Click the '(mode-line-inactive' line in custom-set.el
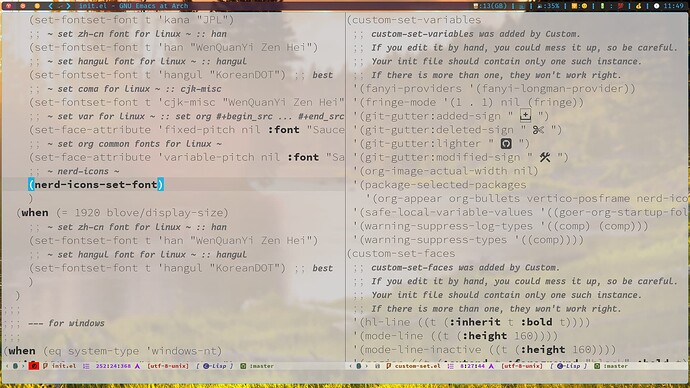 pos(485,349)
